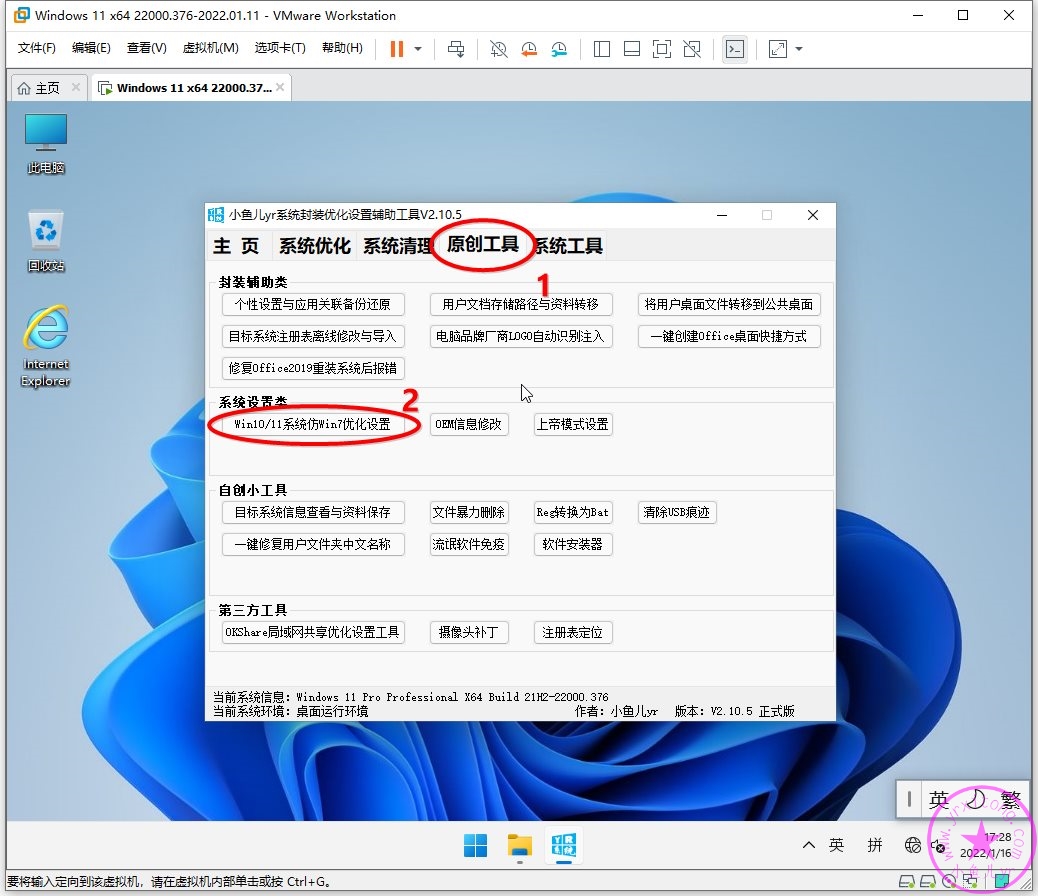1038x896 pixels.
Task: Open the snapshot manager icon
Action: click(559, 49)
